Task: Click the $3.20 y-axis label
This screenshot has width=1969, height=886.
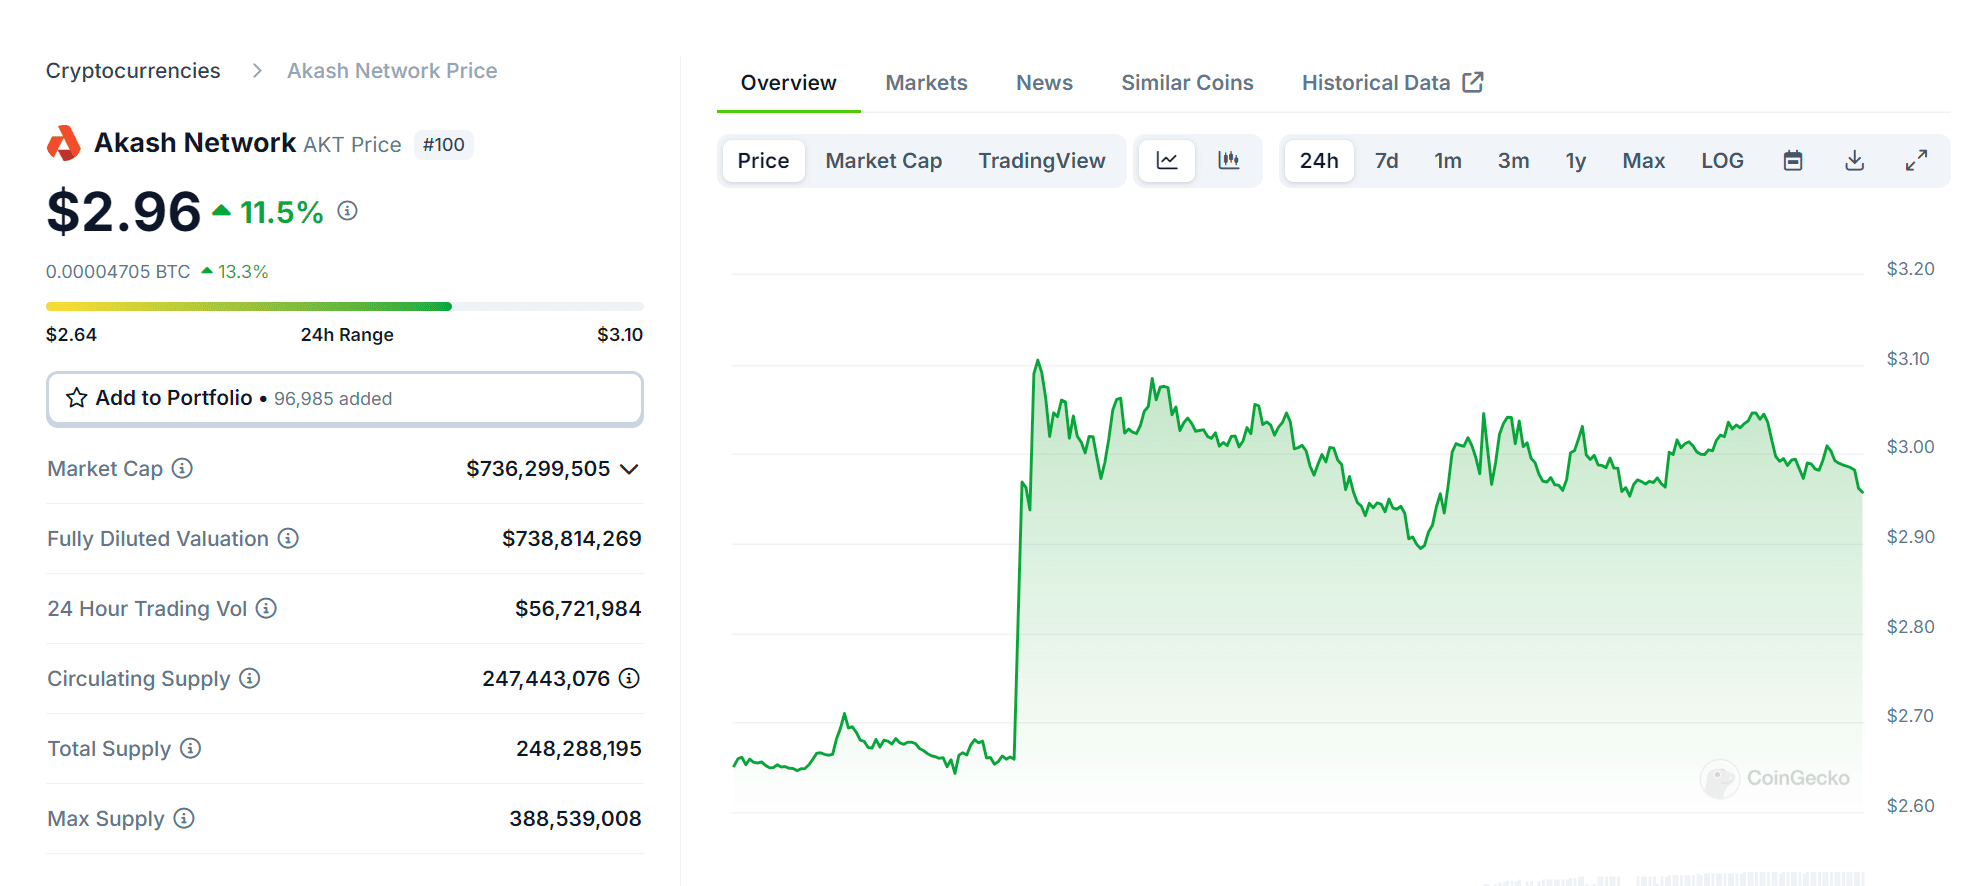Action: click(1910, 269)
